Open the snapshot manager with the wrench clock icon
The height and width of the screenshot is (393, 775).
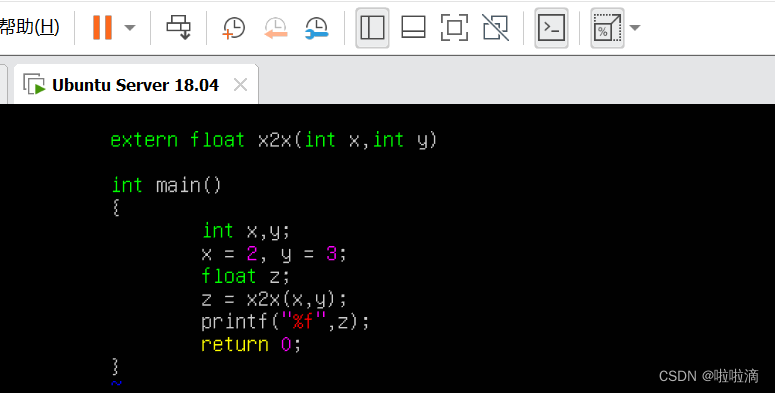pyautogui.click(x=316, y=28)
